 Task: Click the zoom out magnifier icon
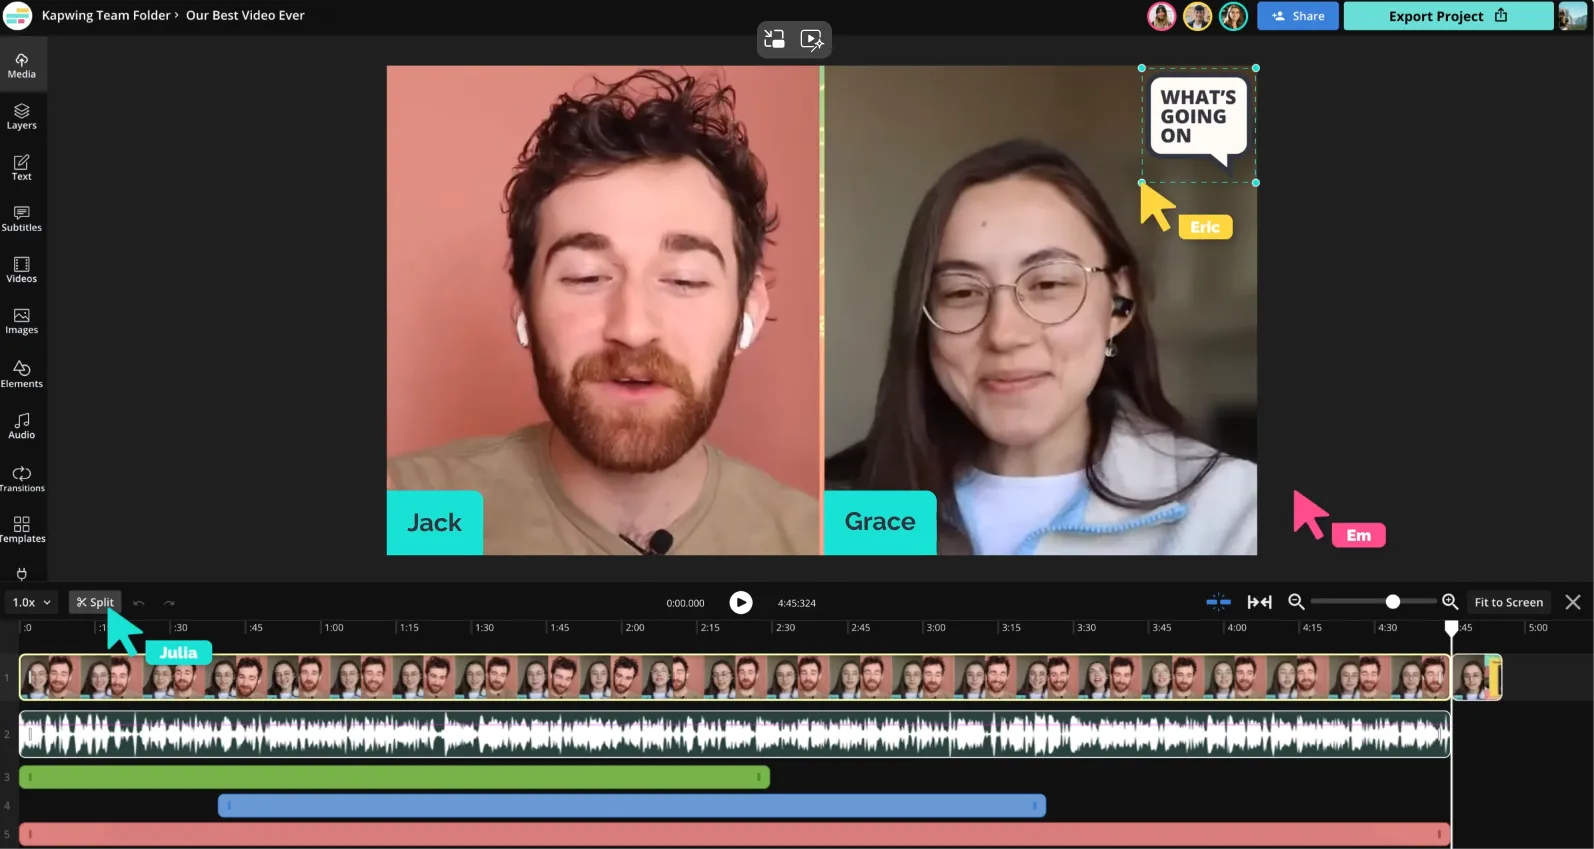[1296, 602]
